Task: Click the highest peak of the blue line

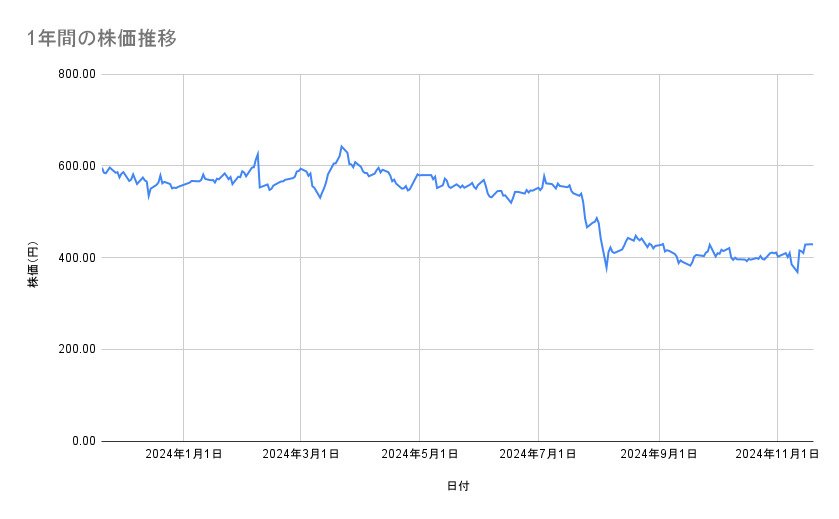Action: coord(341,146)
